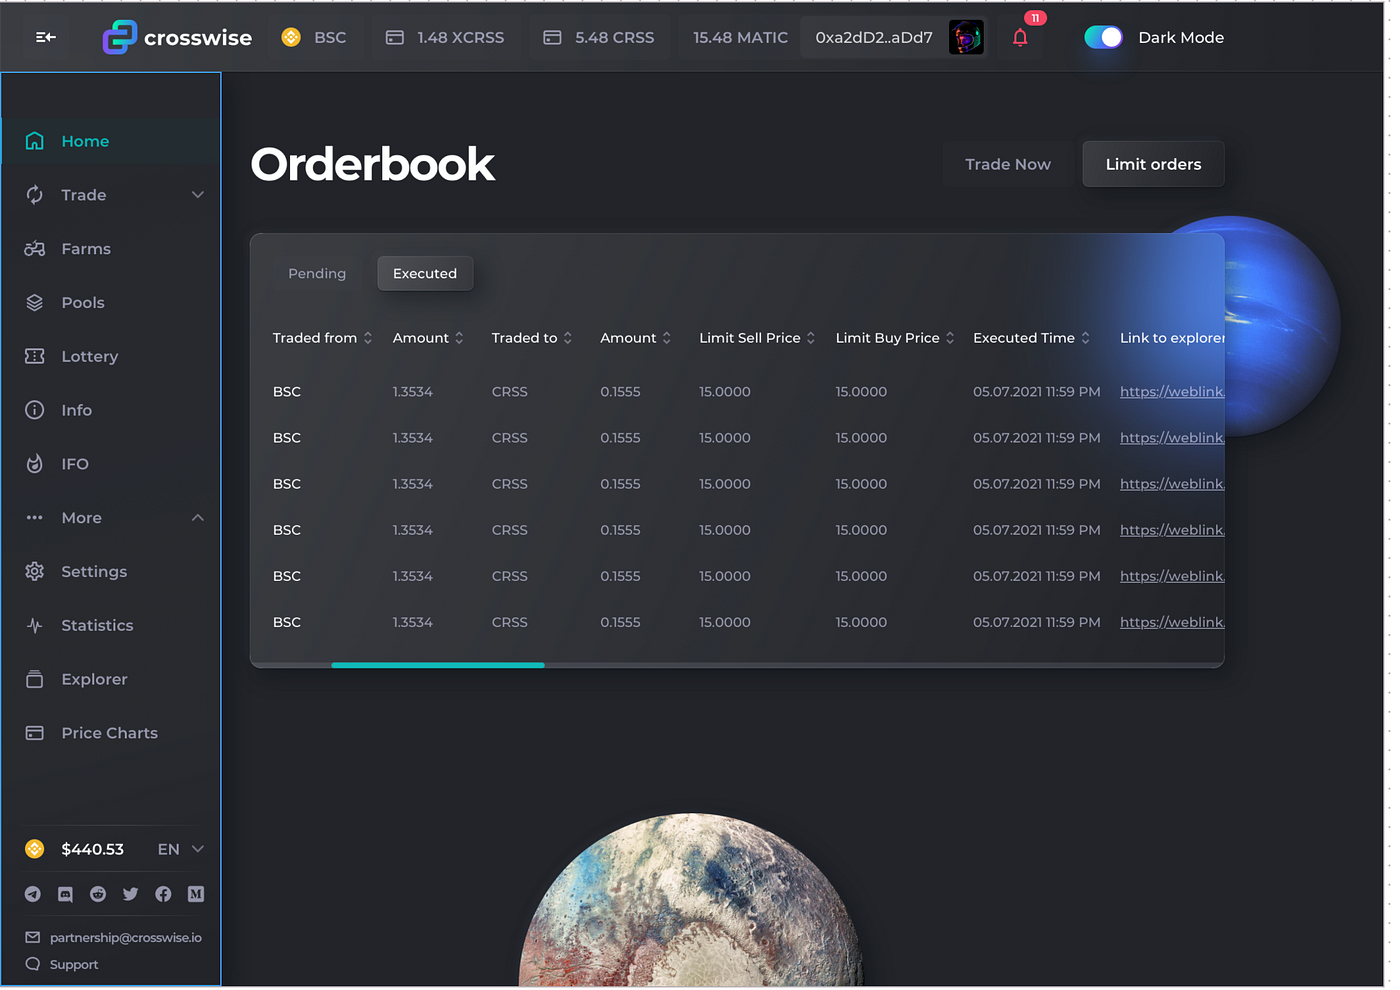Click the mail envelope icon
Screen dimensions: 1400x990
coord(33,937)
